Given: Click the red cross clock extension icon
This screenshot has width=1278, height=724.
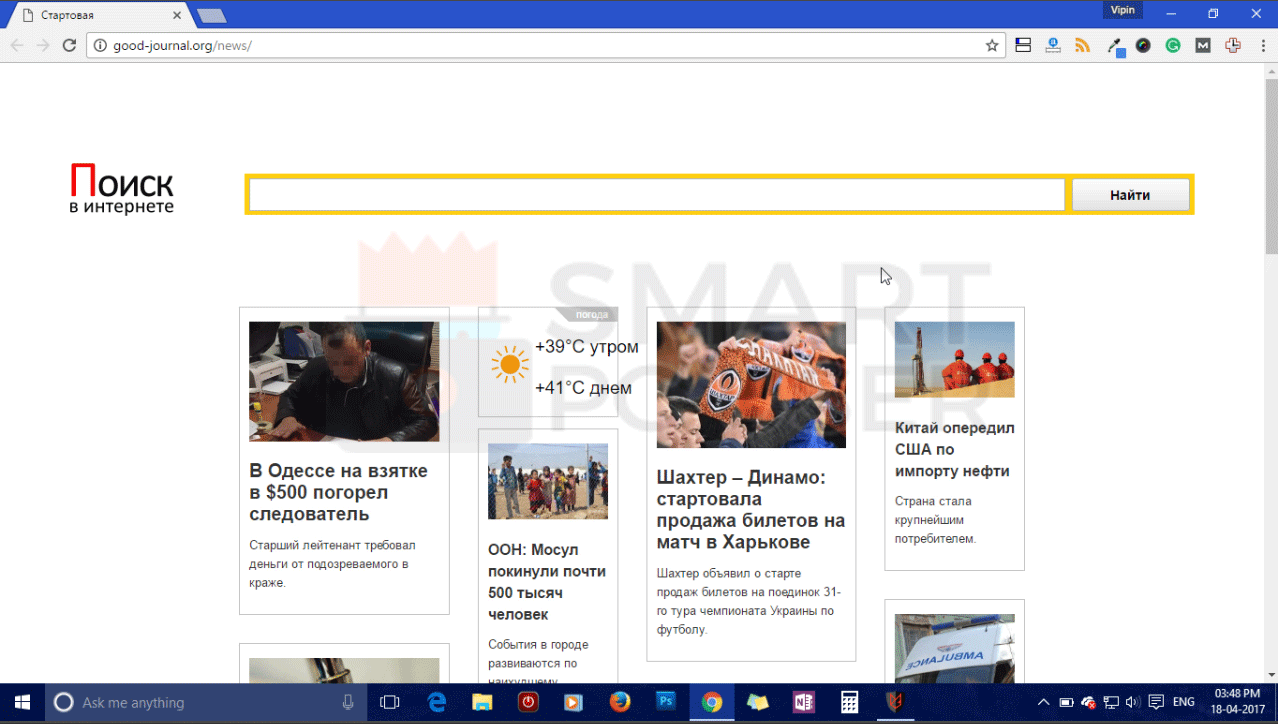Looking at the screenshot, I should pyautogui.click(x=1232, y=45).
